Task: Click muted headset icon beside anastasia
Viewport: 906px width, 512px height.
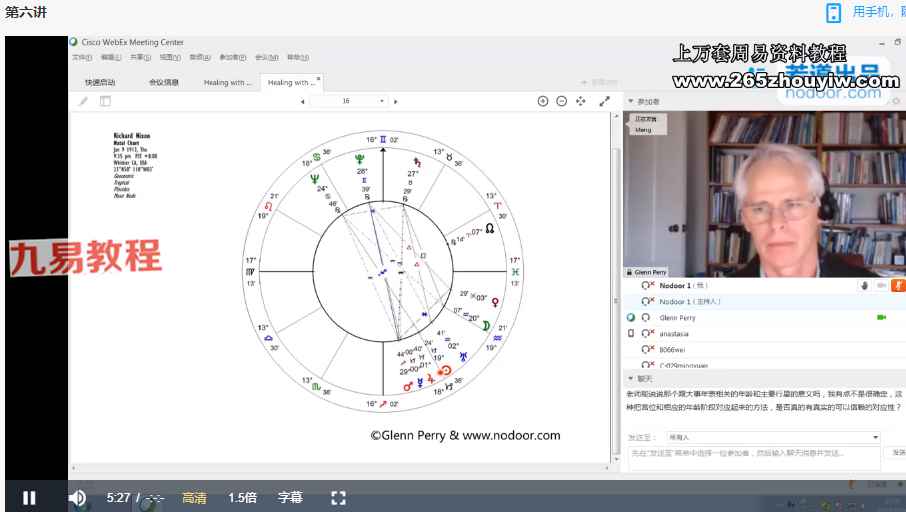Action: tap(648, 333)
